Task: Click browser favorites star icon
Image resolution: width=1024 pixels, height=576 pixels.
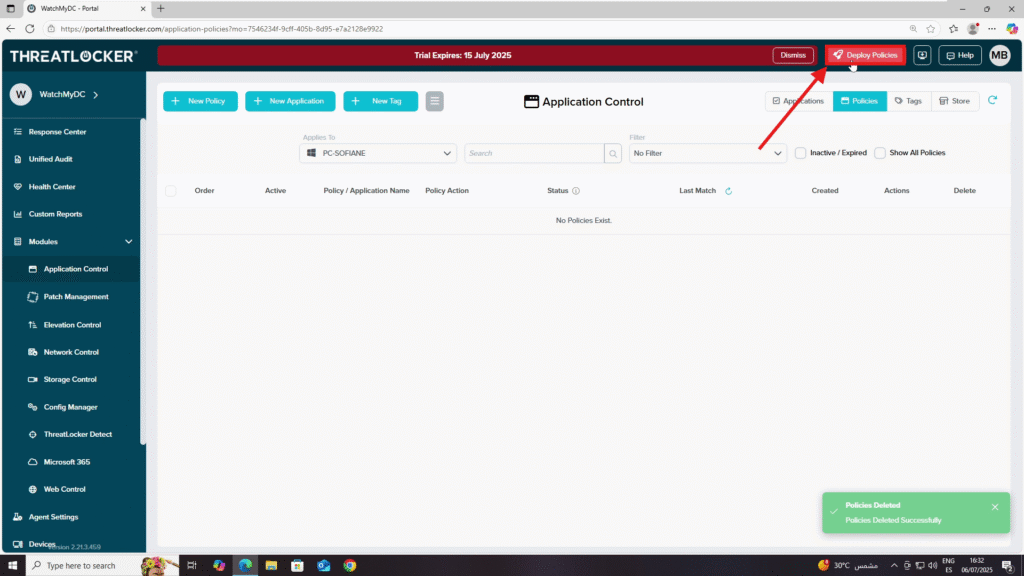Action: point(931,29)
